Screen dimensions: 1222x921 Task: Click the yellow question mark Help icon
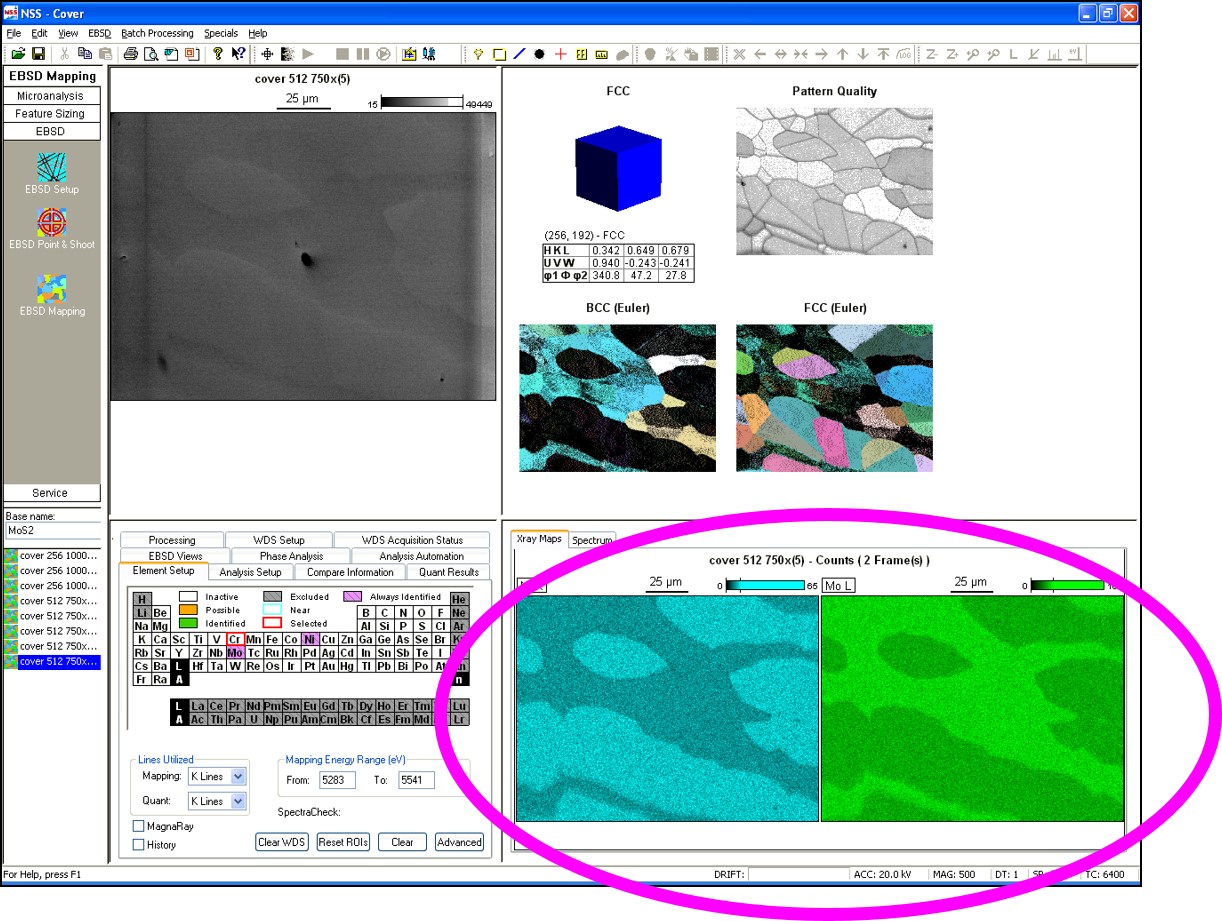218,54
